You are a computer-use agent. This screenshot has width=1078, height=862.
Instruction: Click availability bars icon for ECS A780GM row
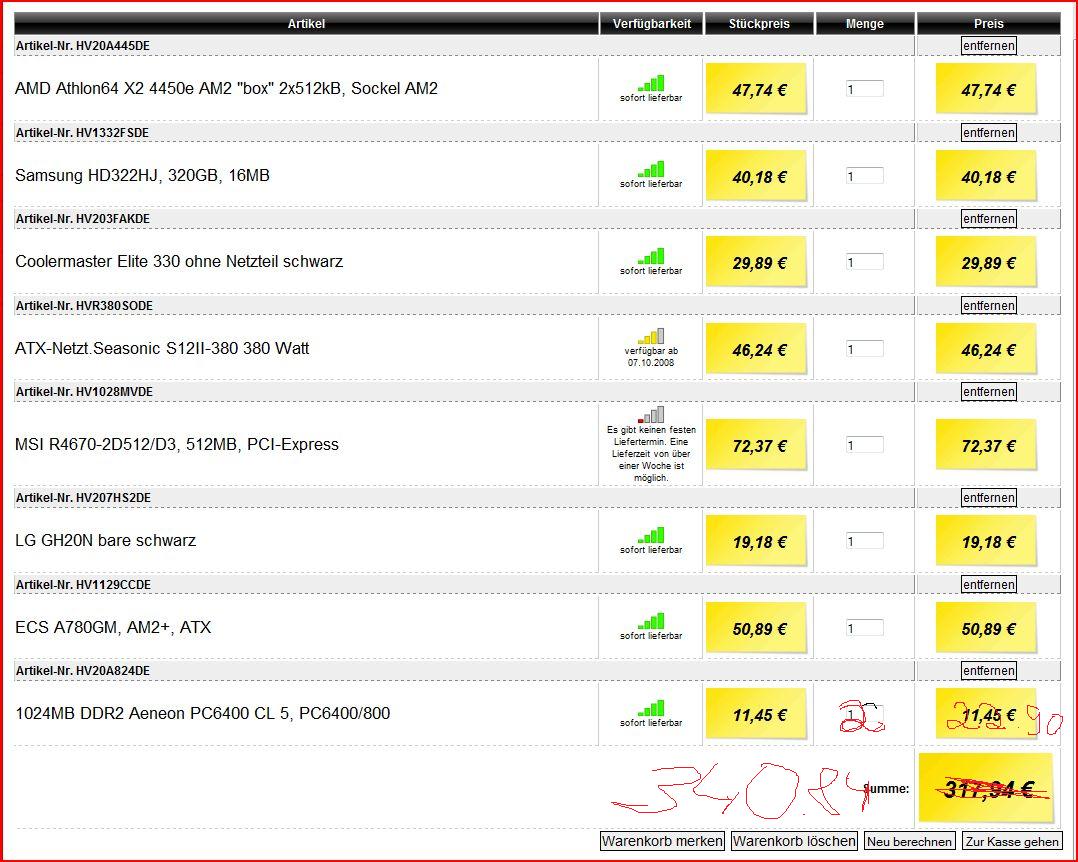651,621
